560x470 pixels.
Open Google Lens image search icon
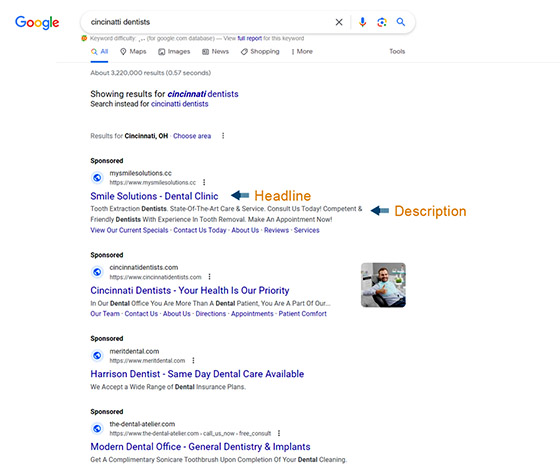coord(382,22)
